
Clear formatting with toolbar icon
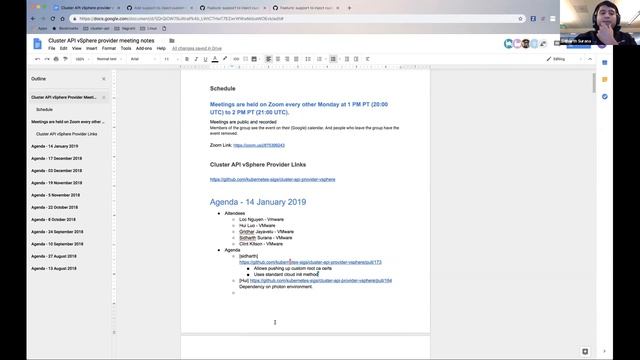(367, 59)
